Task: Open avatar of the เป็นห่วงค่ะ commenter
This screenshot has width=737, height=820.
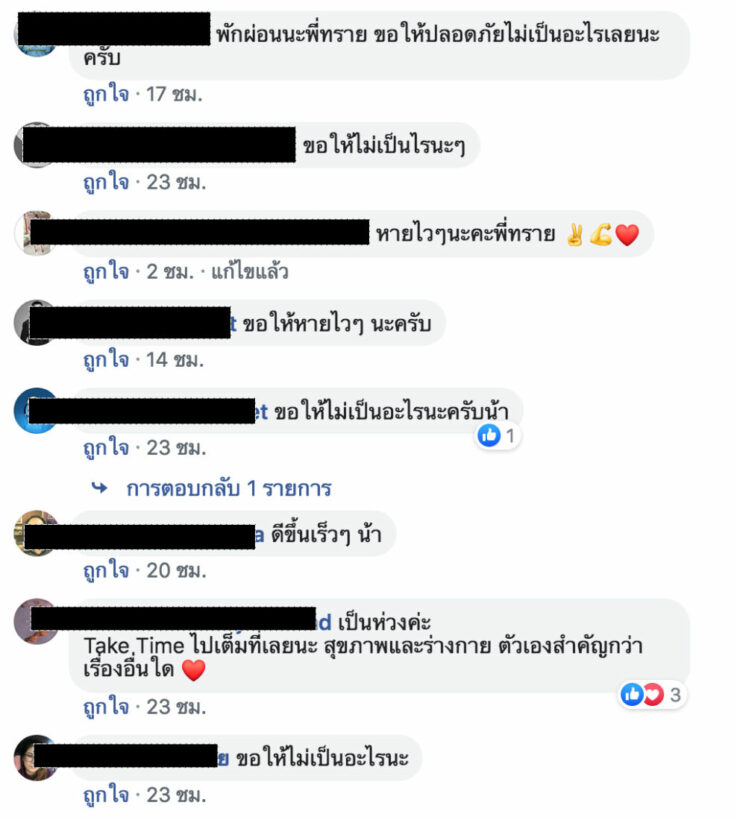Action: coord(36,621)
